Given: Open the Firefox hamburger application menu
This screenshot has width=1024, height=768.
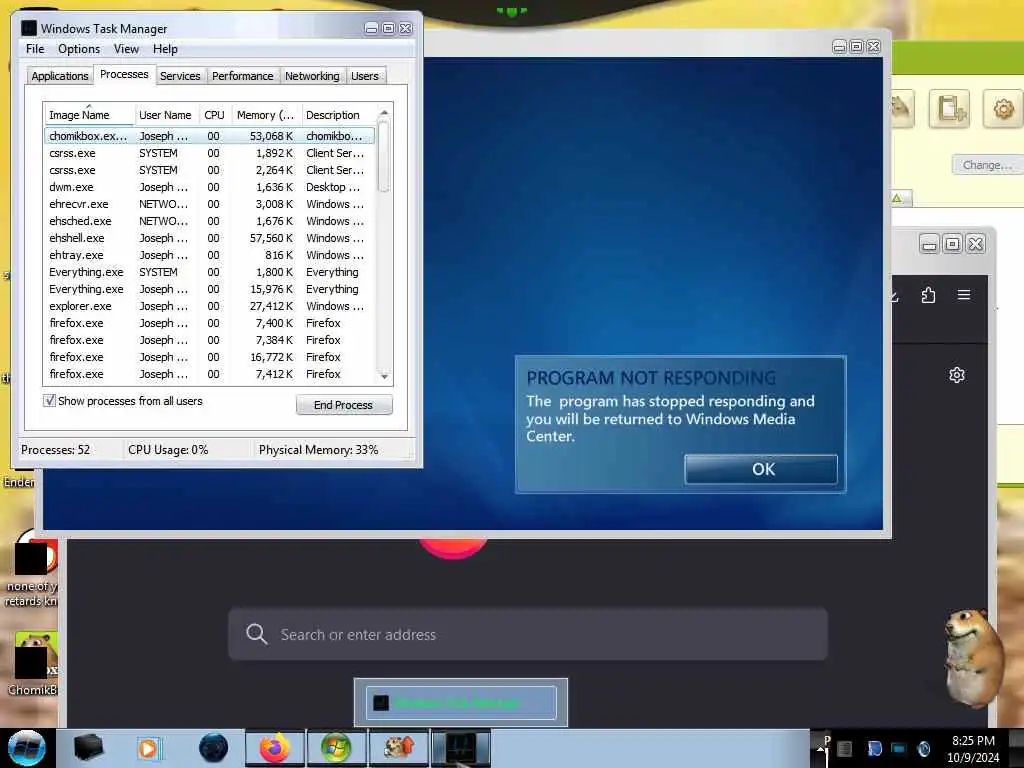Looking at the screenshot, I should click(964, 295).
